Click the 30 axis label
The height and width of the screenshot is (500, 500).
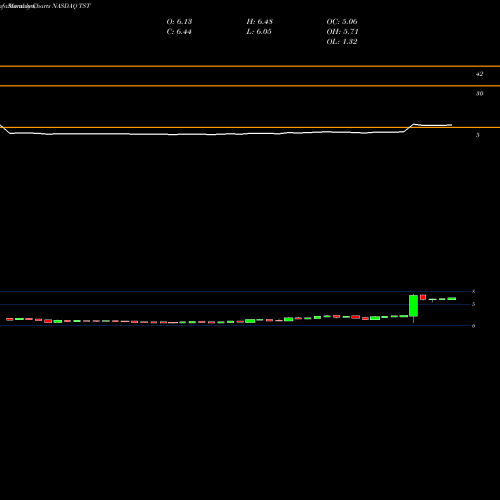point(479,94)
